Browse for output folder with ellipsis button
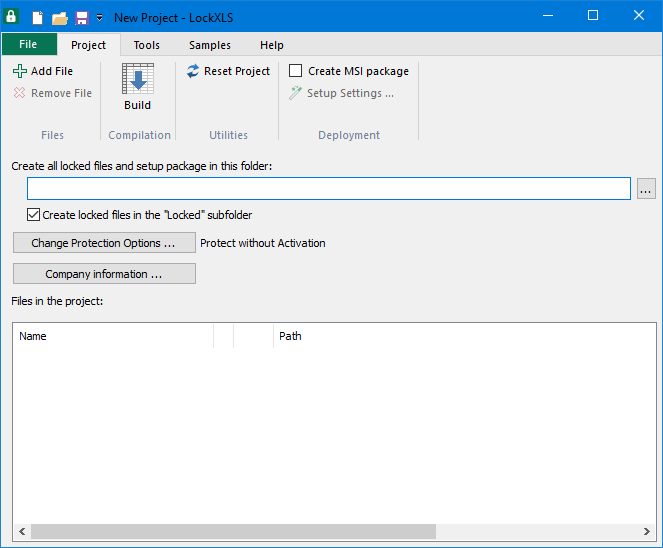The width and height of the screenshot is (663, 548). coord(646,189)
